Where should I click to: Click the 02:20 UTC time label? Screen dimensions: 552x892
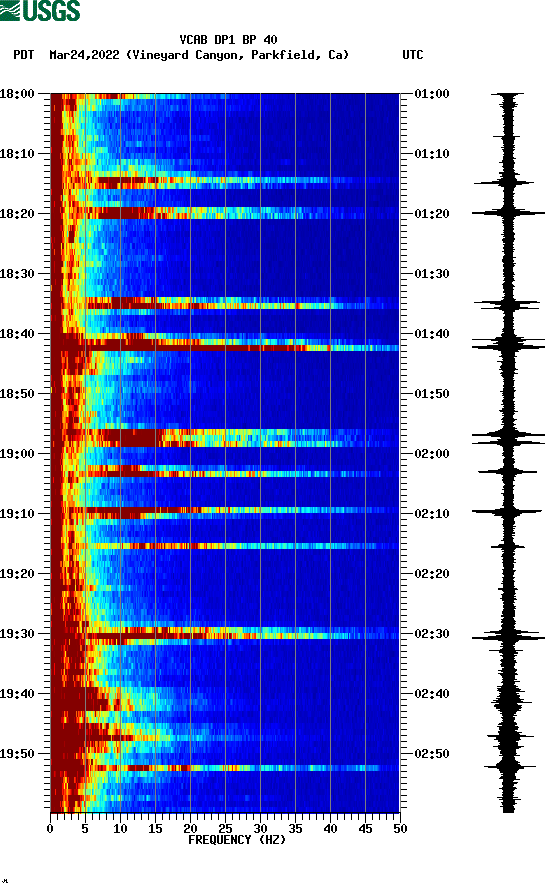pos(432,574)
